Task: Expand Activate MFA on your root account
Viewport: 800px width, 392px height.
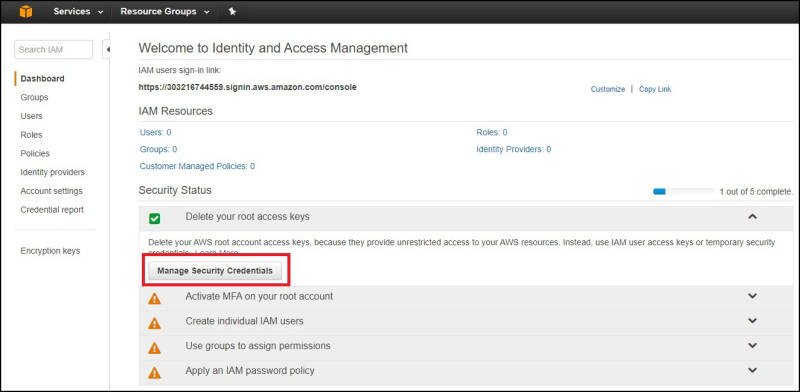Action: 752,296
